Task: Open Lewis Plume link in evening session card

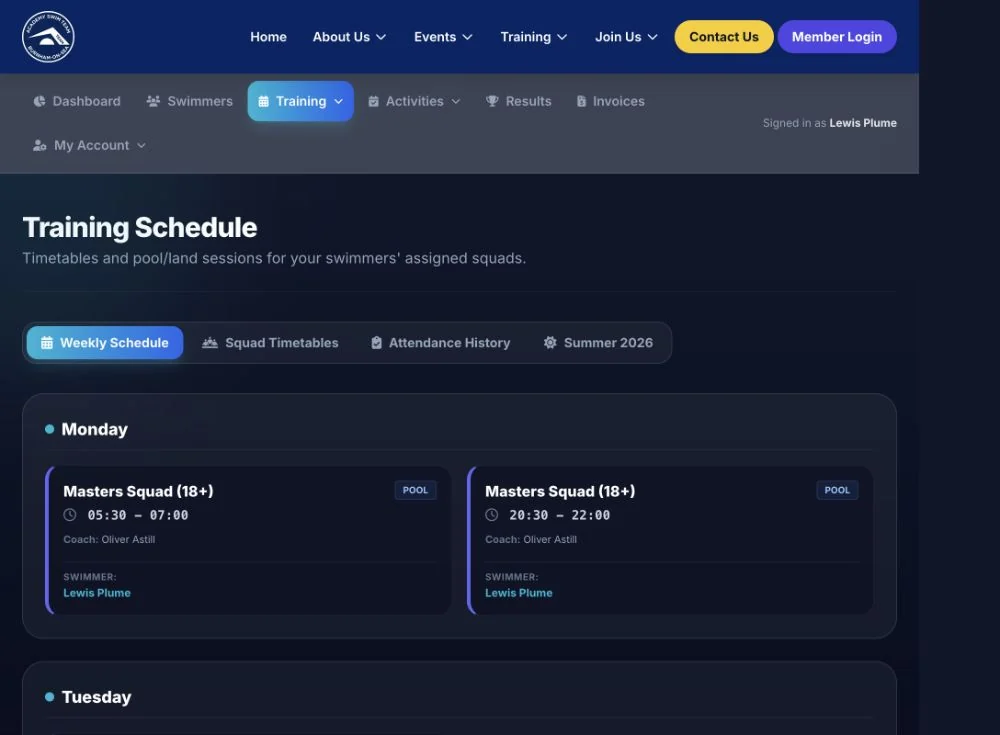Action: 518,593
